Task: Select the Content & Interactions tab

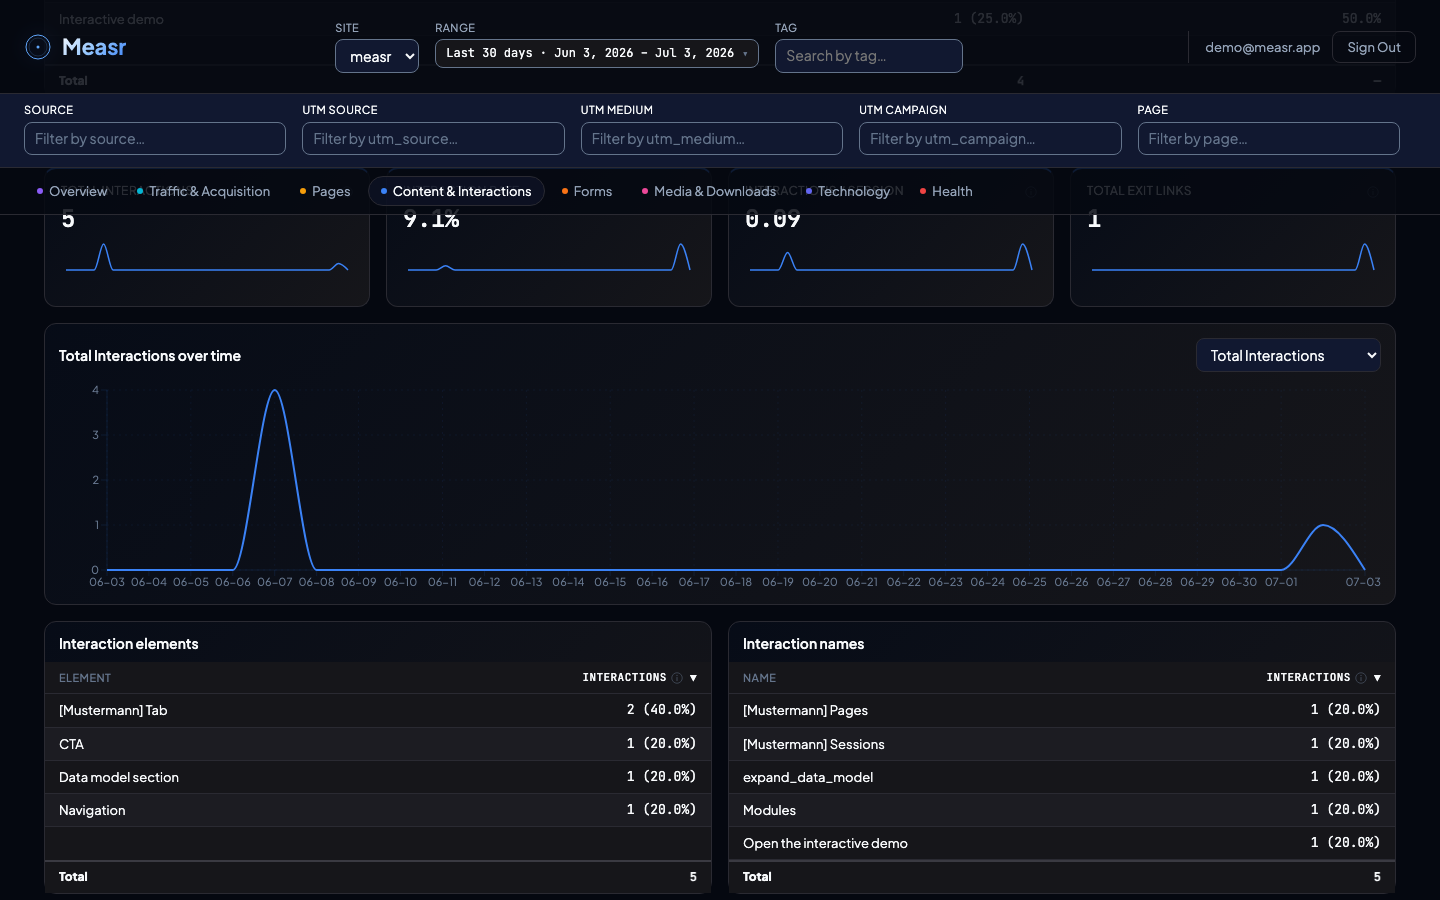Action: coord(456,191)
